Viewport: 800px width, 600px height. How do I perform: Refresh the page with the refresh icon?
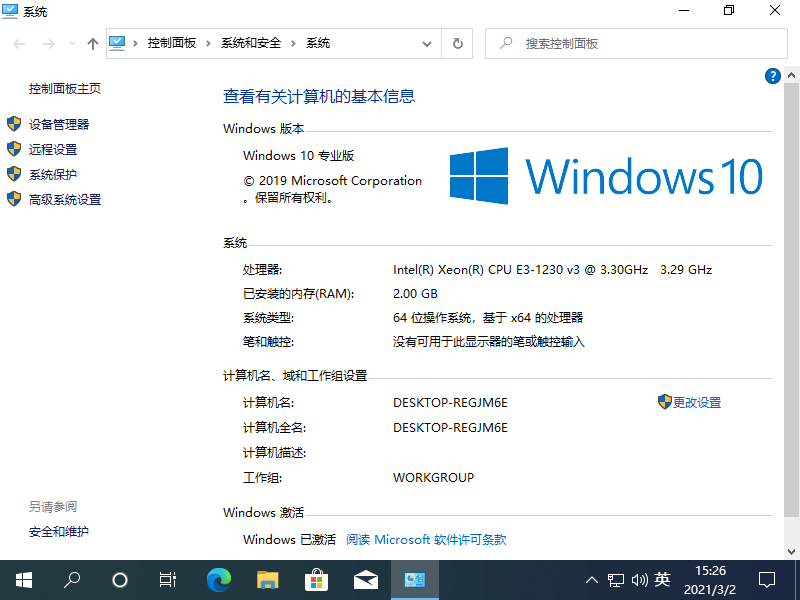point(457,43)
